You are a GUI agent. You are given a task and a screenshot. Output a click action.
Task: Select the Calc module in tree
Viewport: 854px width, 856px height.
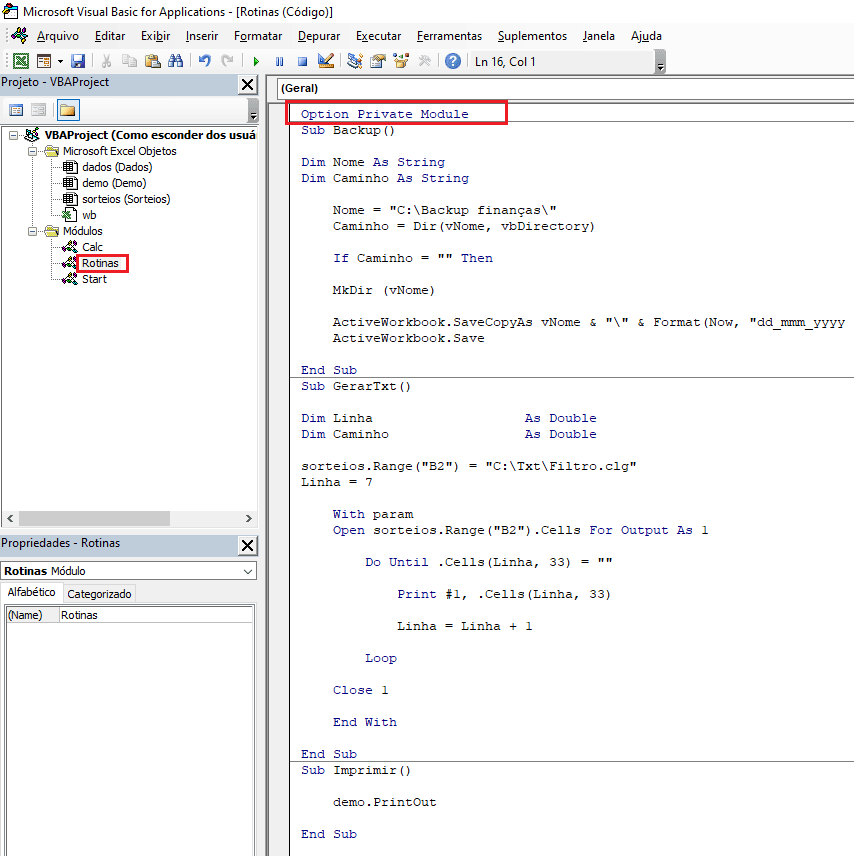92,247
